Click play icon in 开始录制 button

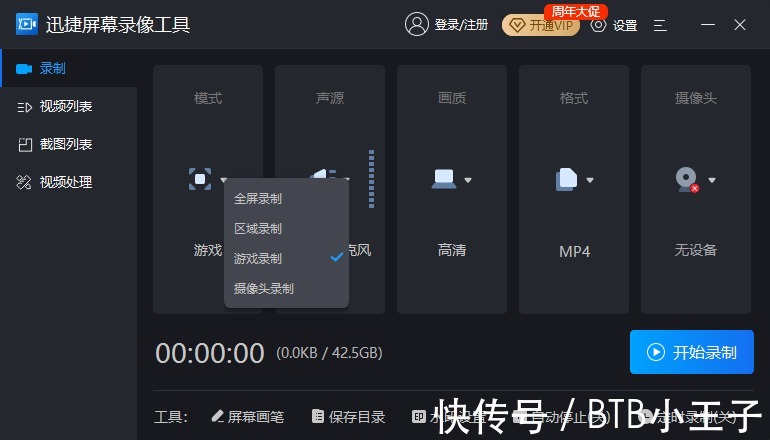coord(656,352)
